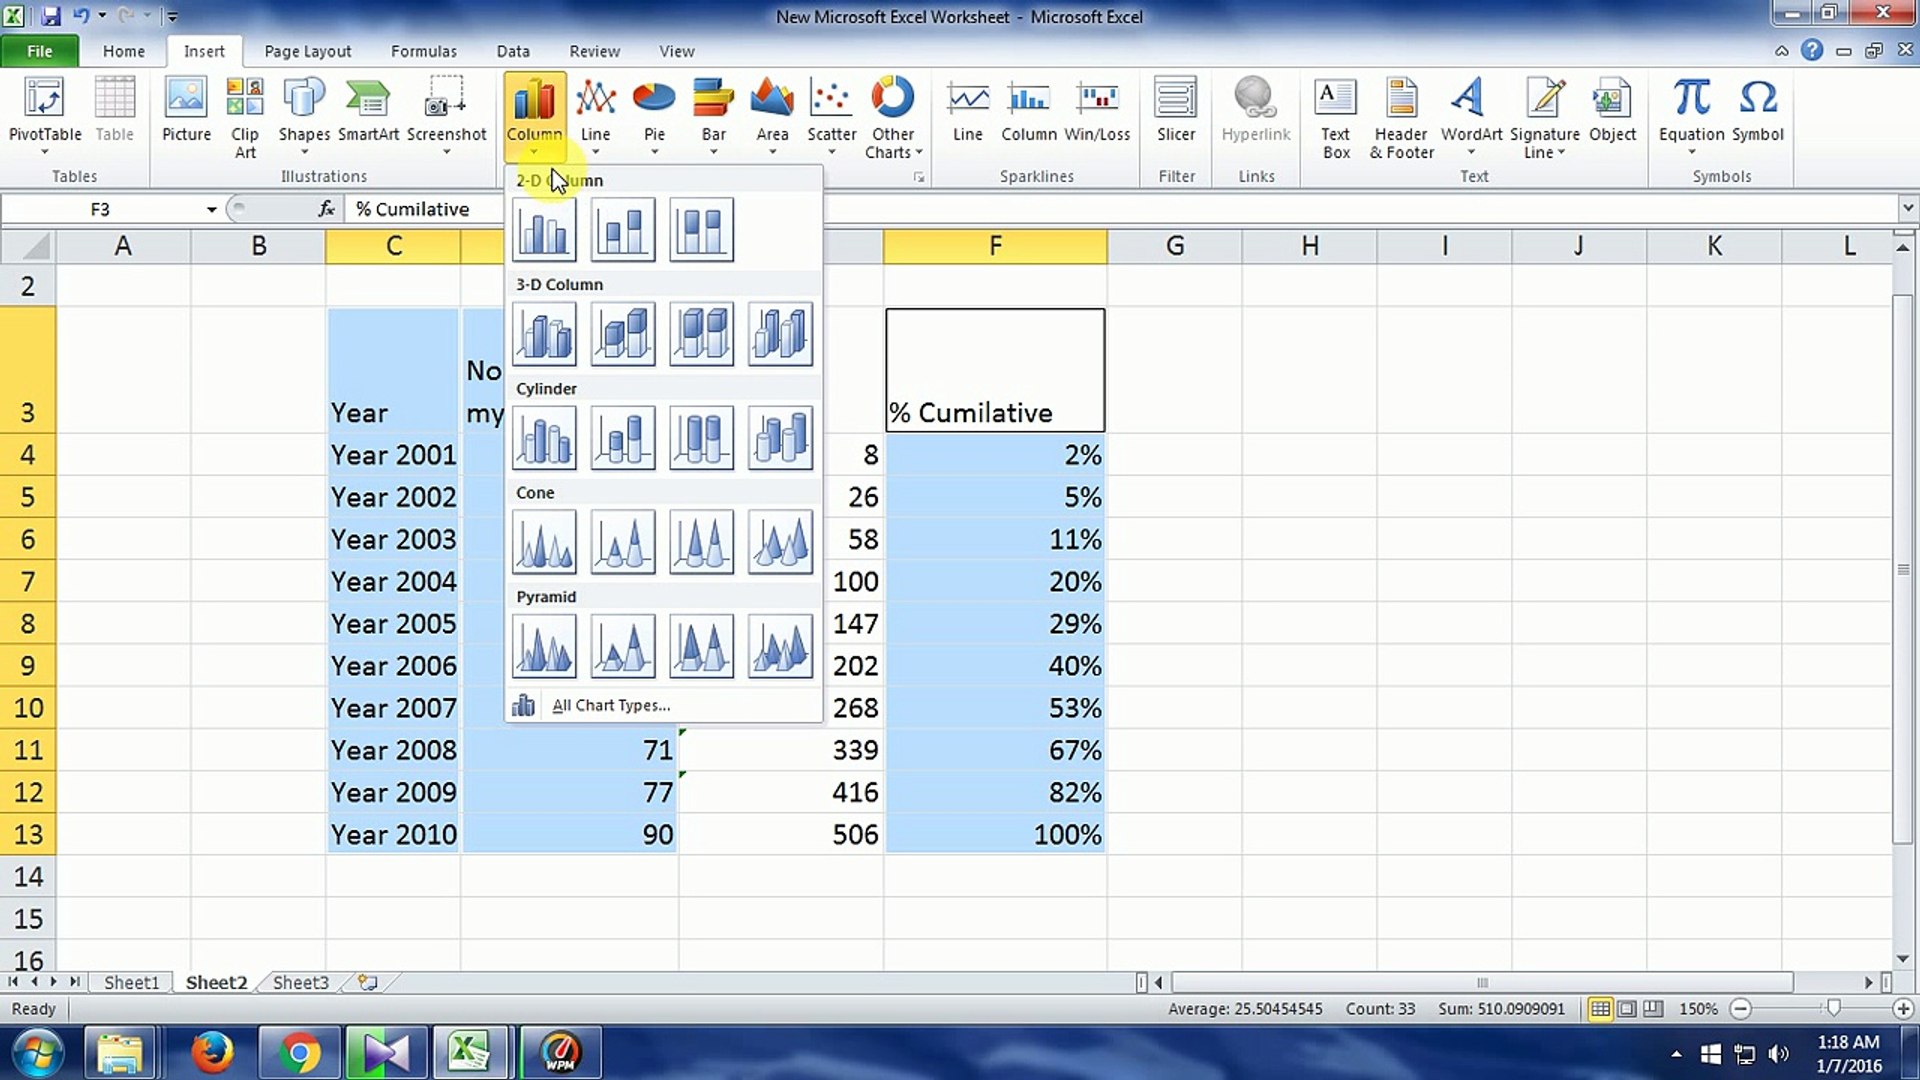This screenshot has height=1080, width=1920.
Task: Open the Clip Art pane
Action: tap(245, 115)
